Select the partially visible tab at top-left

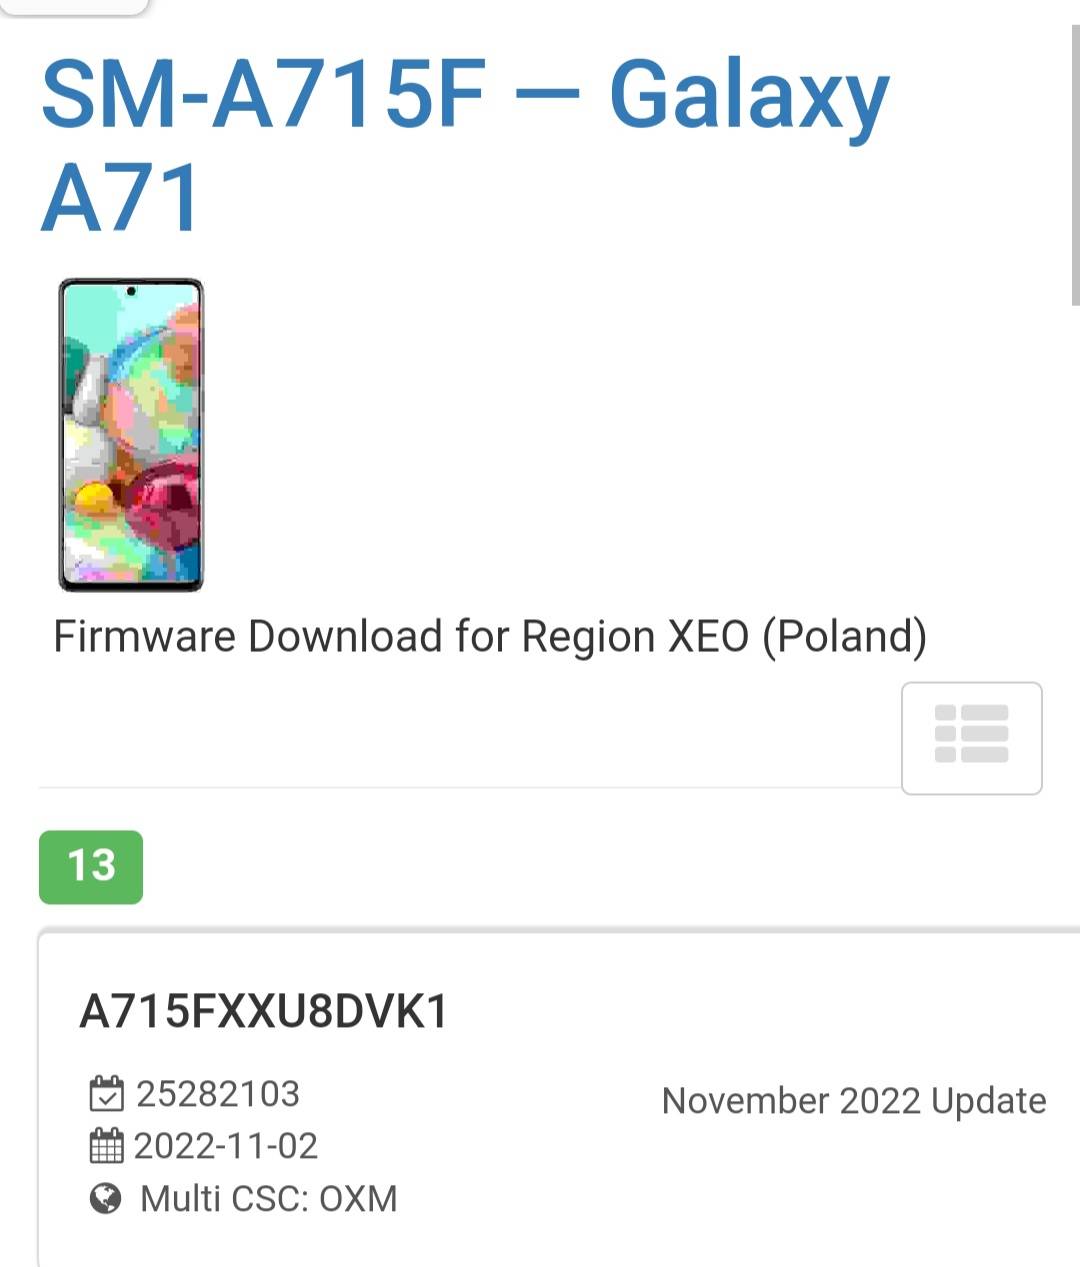coord(74,7)
